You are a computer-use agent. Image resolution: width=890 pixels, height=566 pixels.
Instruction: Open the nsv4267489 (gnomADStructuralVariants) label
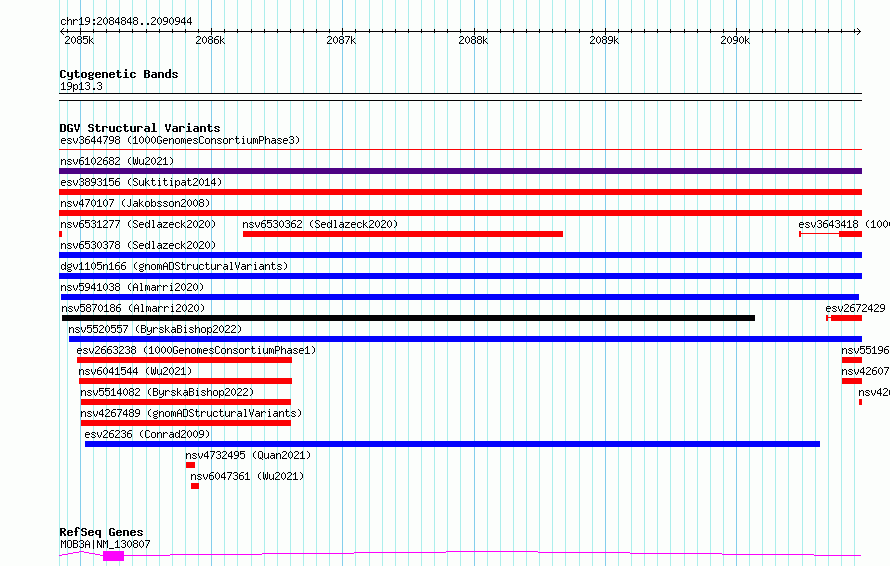click(191, 413)
